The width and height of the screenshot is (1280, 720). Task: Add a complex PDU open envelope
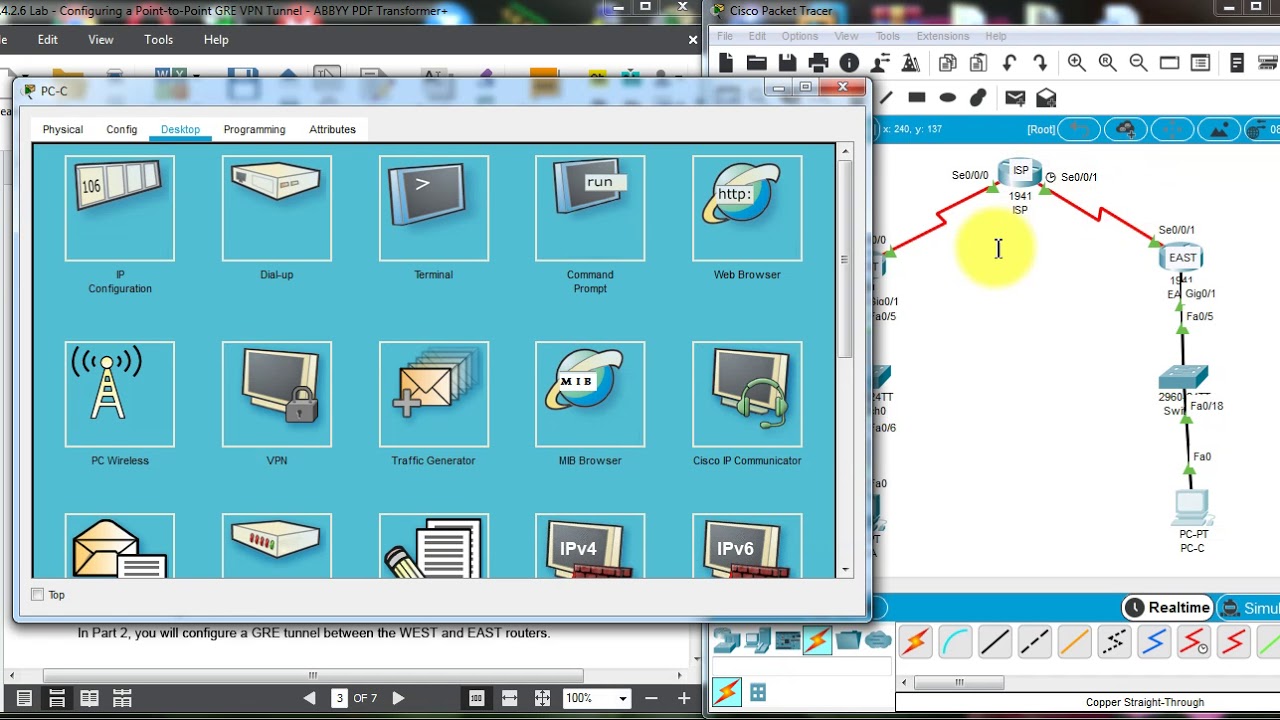pos(1046,98)
